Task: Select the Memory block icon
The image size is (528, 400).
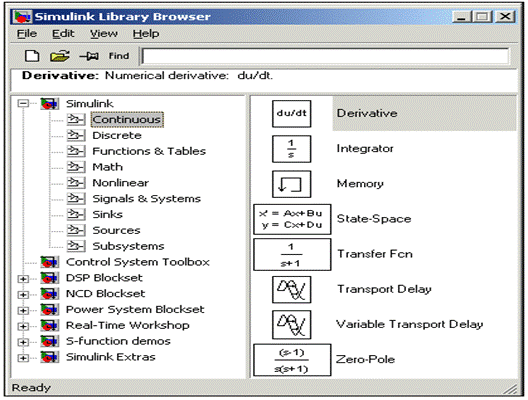Action: 292,184
